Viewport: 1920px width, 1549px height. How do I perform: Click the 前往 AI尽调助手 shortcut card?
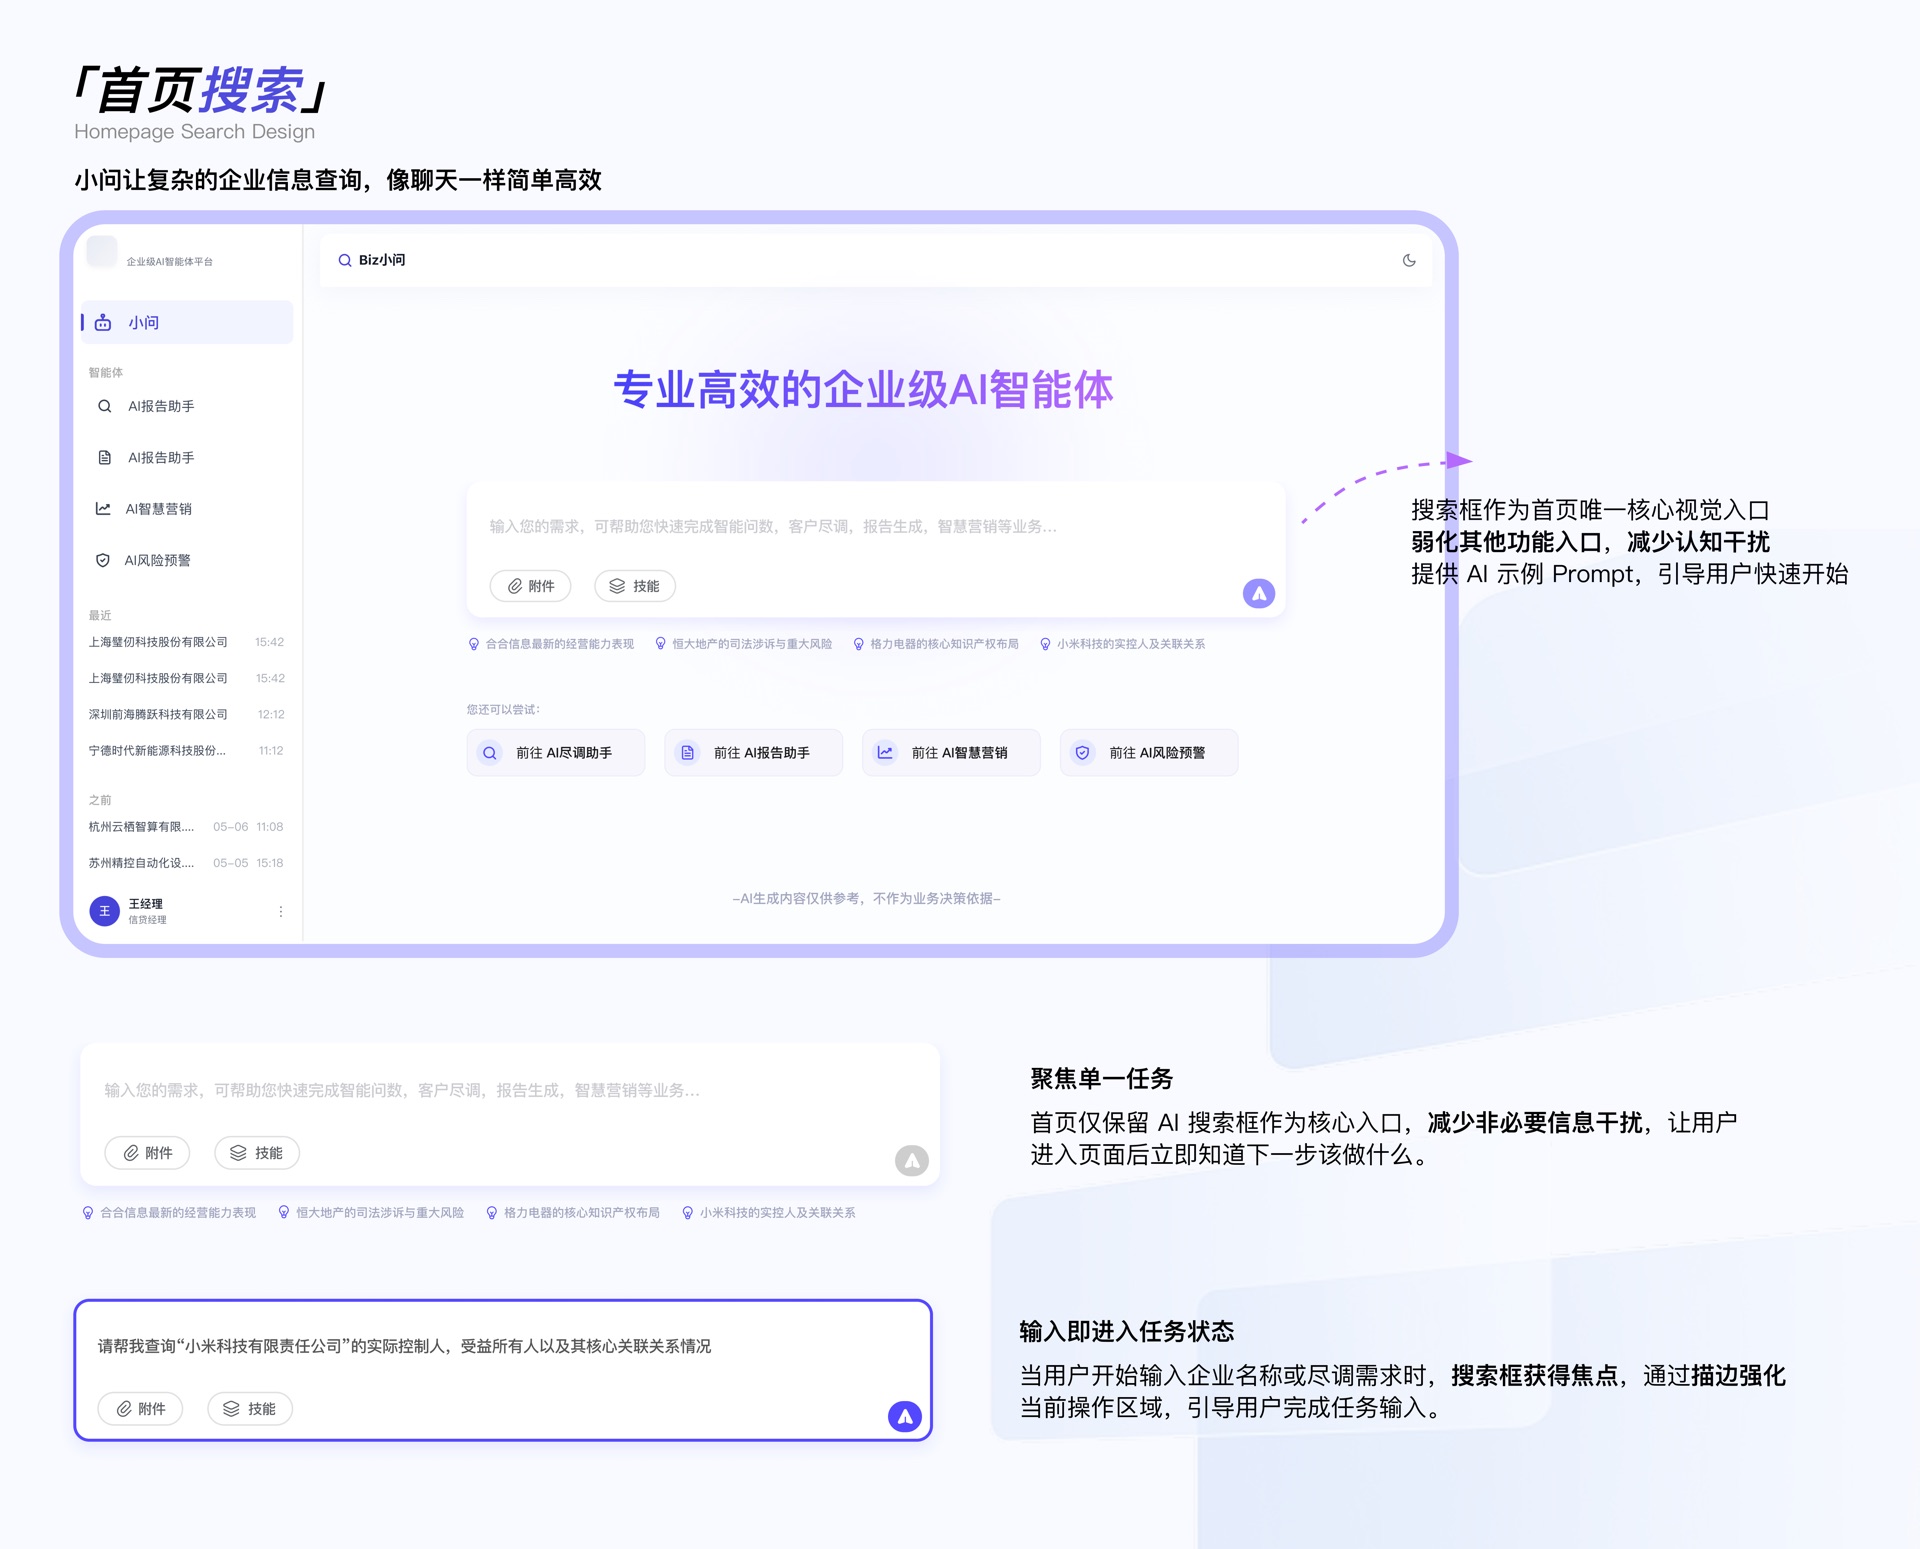(556, 753)
